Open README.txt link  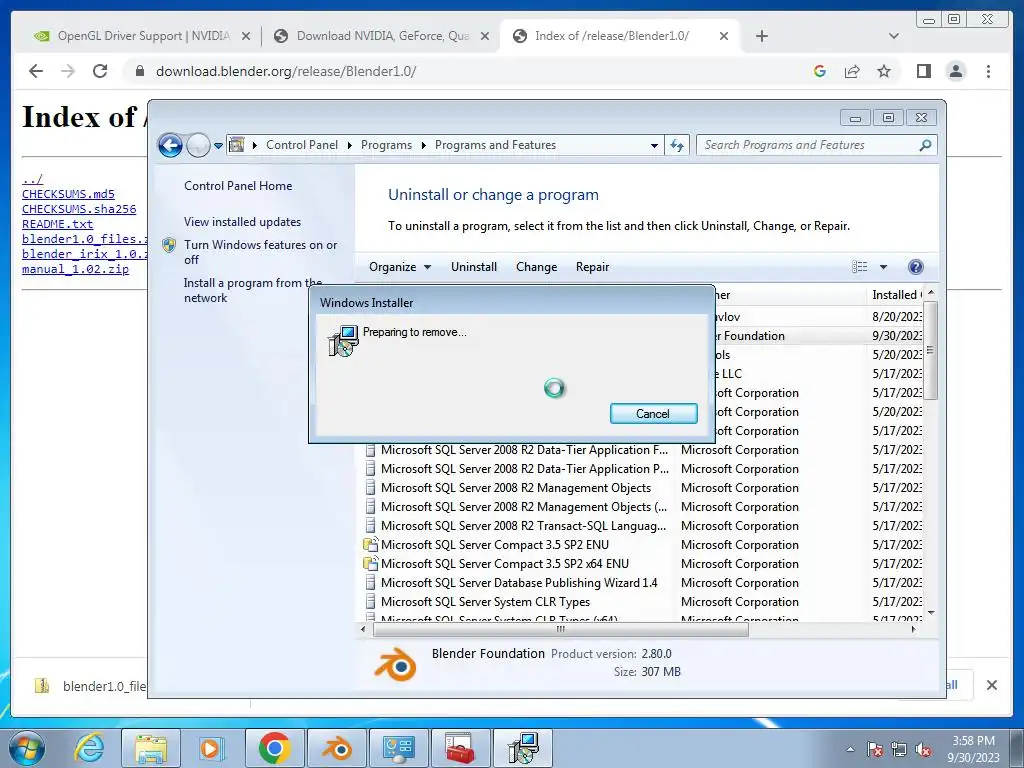click(x=57, y=224)
